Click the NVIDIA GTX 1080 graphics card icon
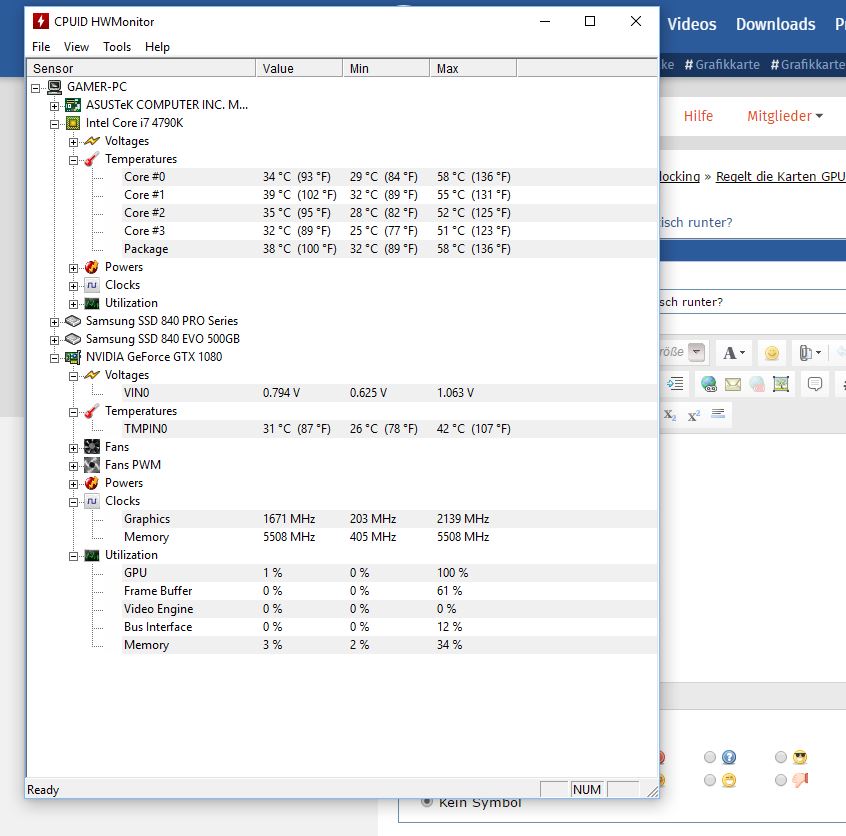846x836 pixels. pyautogui.click(x=73, y=357)
